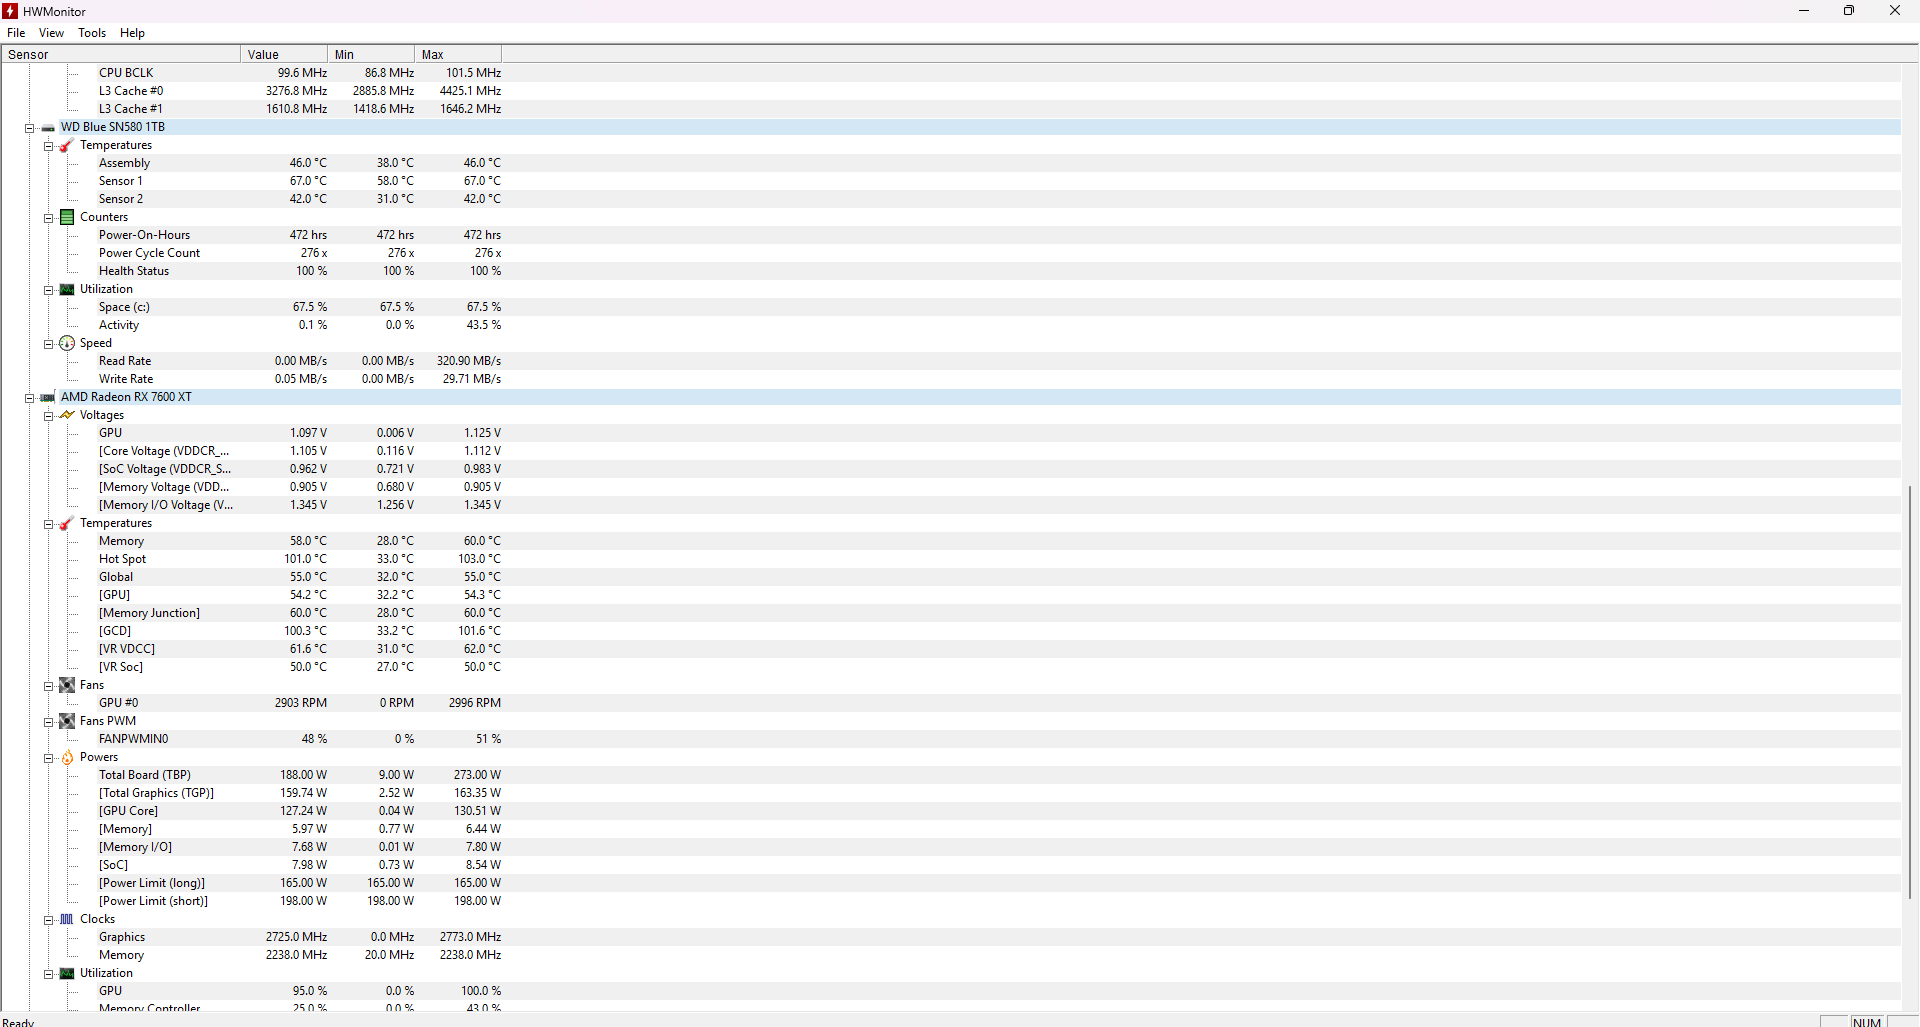1920x1027 pixels.
Task: Click the vertical scrollbar thumb
Action: pyautogui.click(x=1910, y=690)
